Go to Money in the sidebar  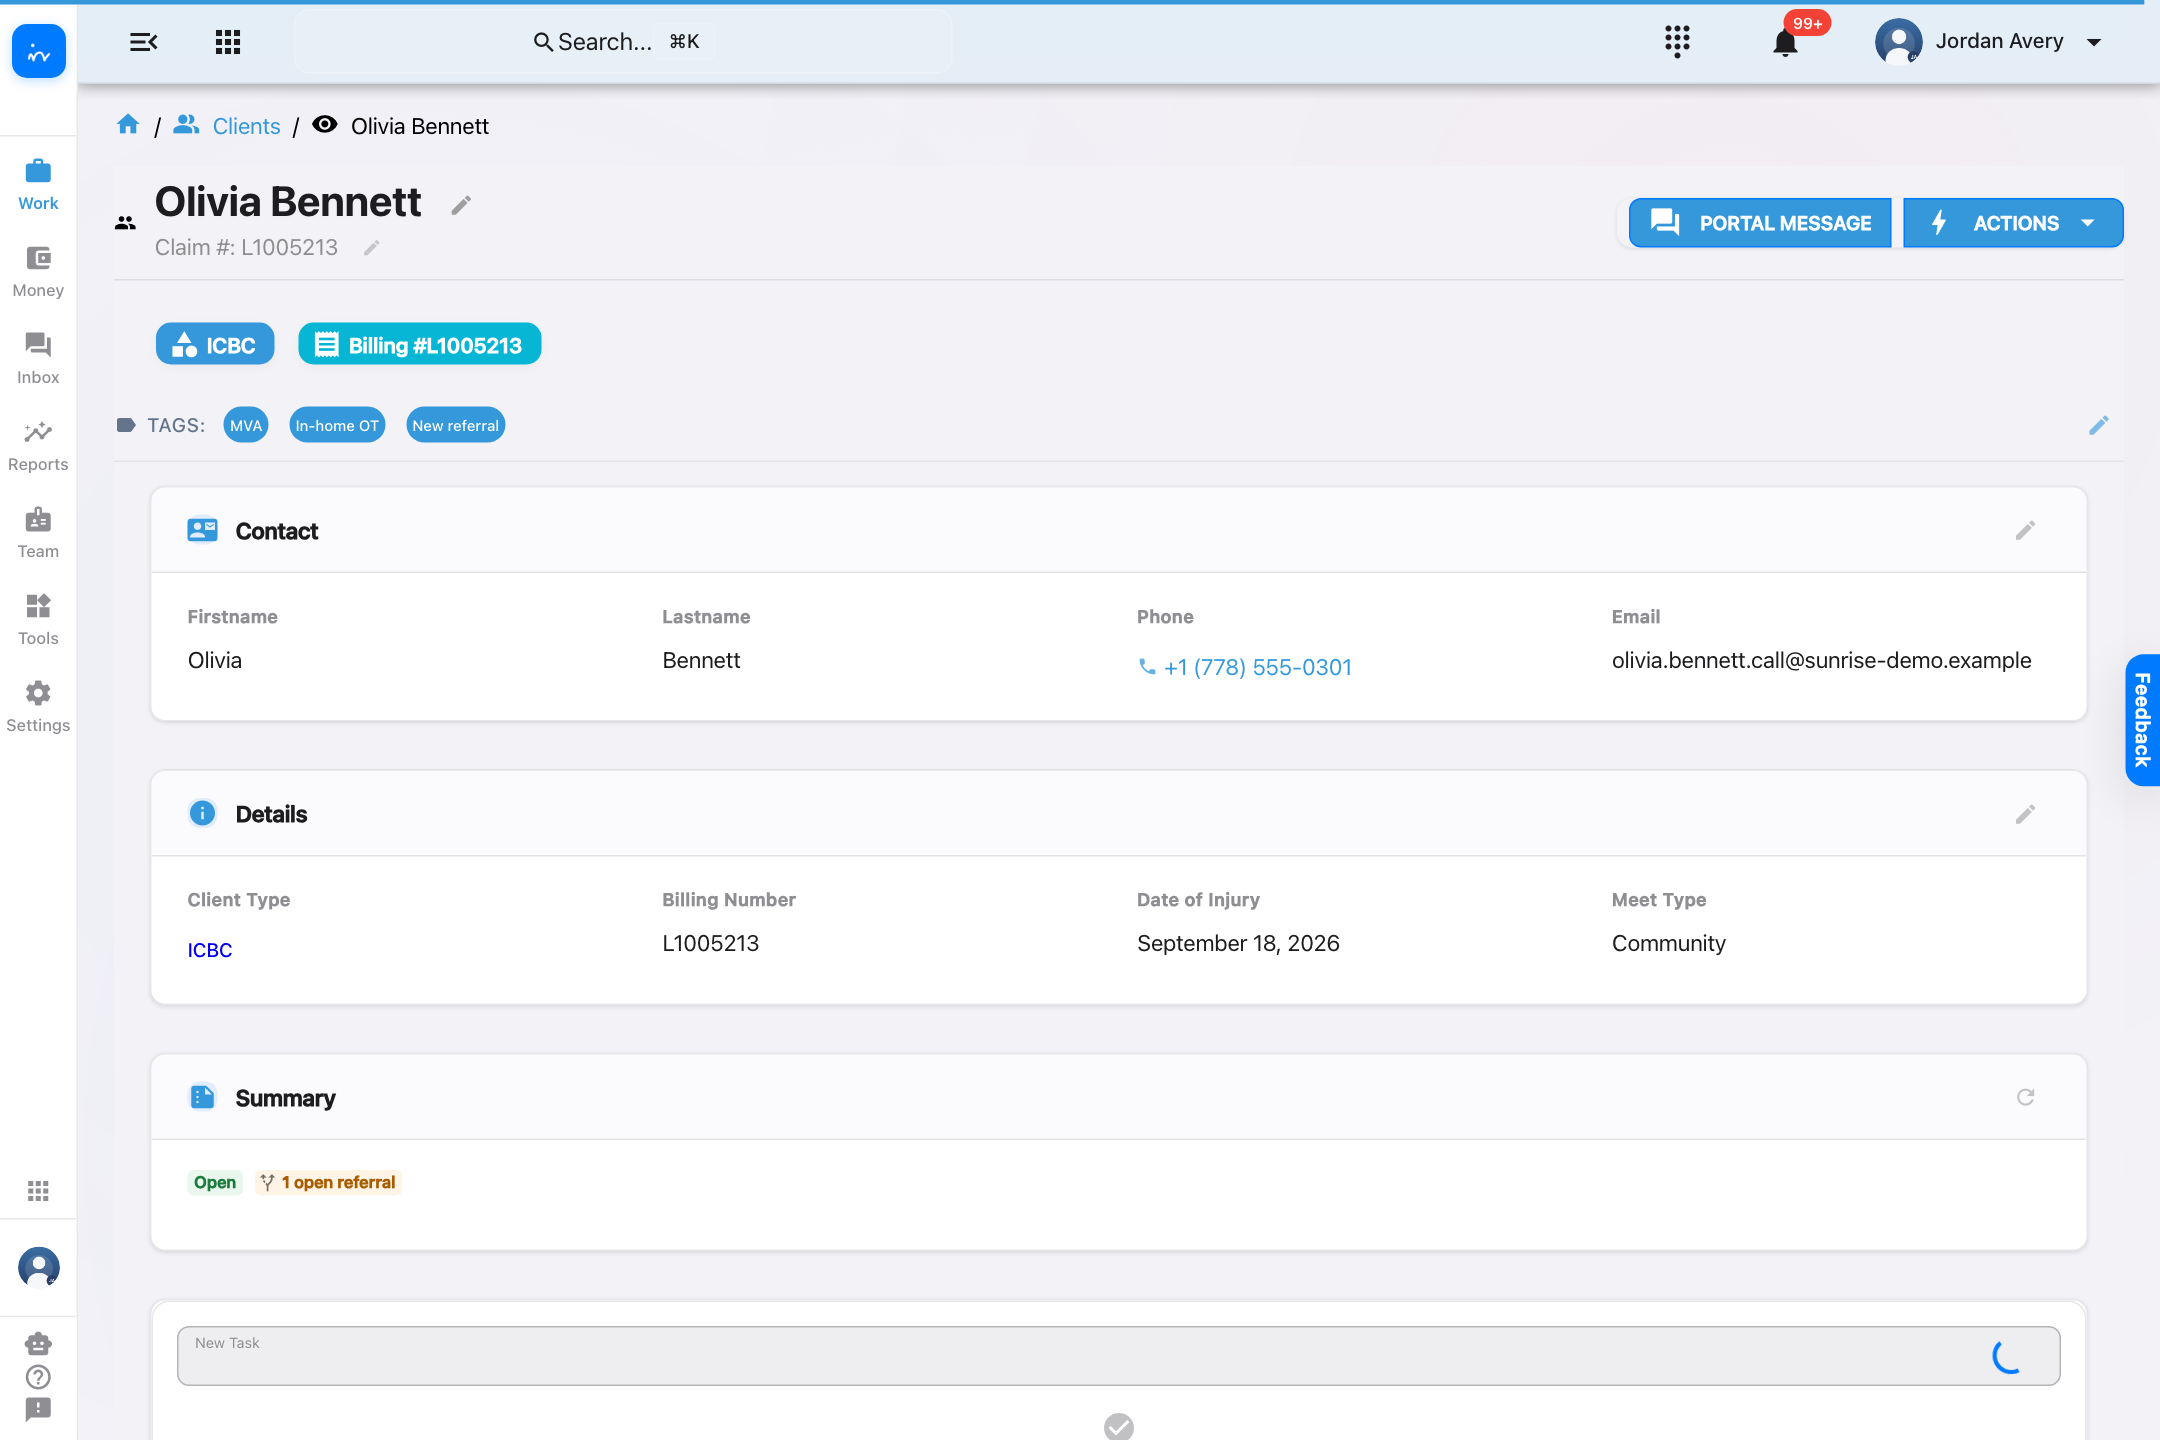pos(38,272)
